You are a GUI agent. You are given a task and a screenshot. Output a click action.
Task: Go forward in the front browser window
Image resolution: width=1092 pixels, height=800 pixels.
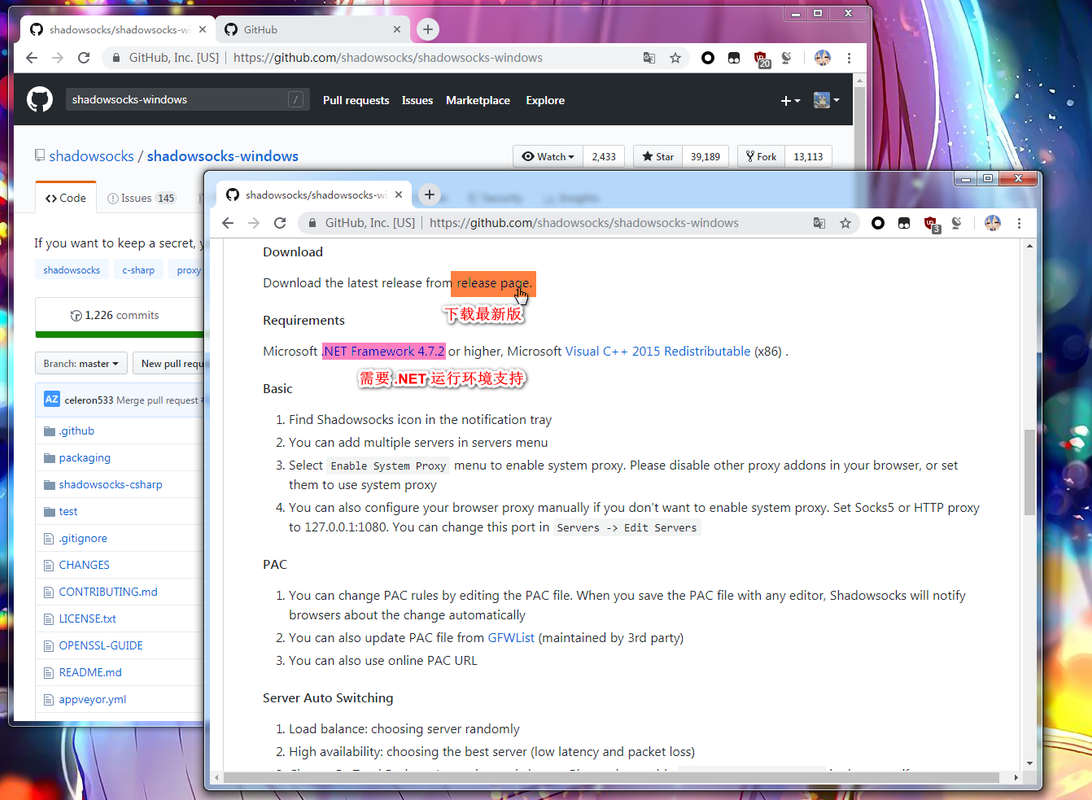[254, 223]
